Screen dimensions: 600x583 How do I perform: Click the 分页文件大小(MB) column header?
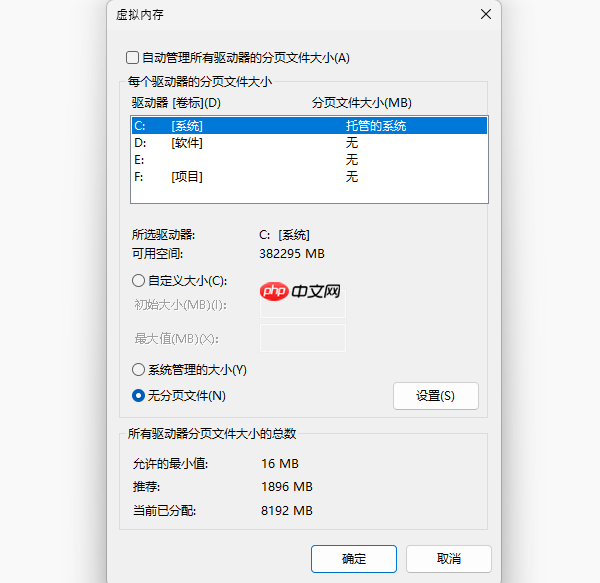tap(361, 103)
